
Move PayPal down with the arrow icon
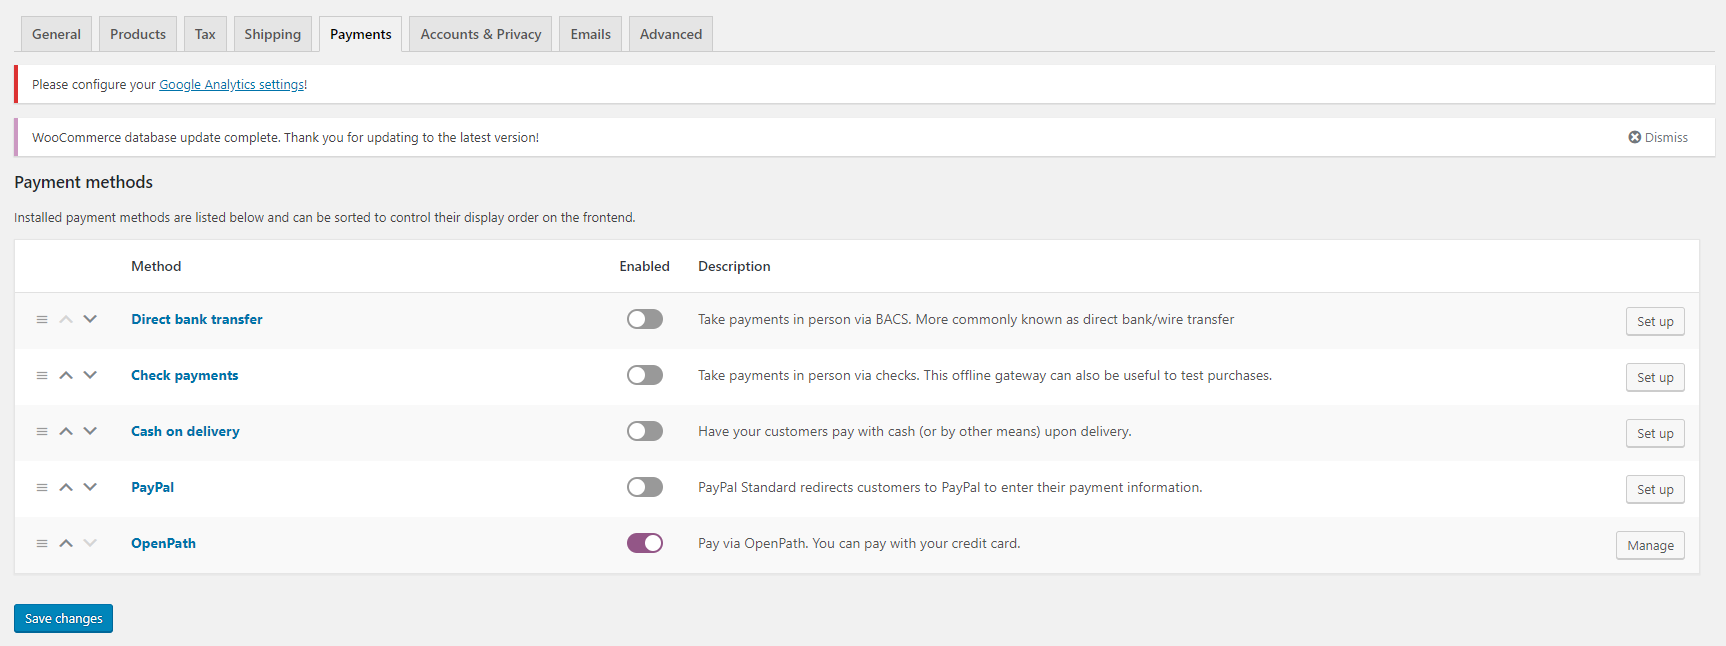pyautogui.click(x=90, y=488)
